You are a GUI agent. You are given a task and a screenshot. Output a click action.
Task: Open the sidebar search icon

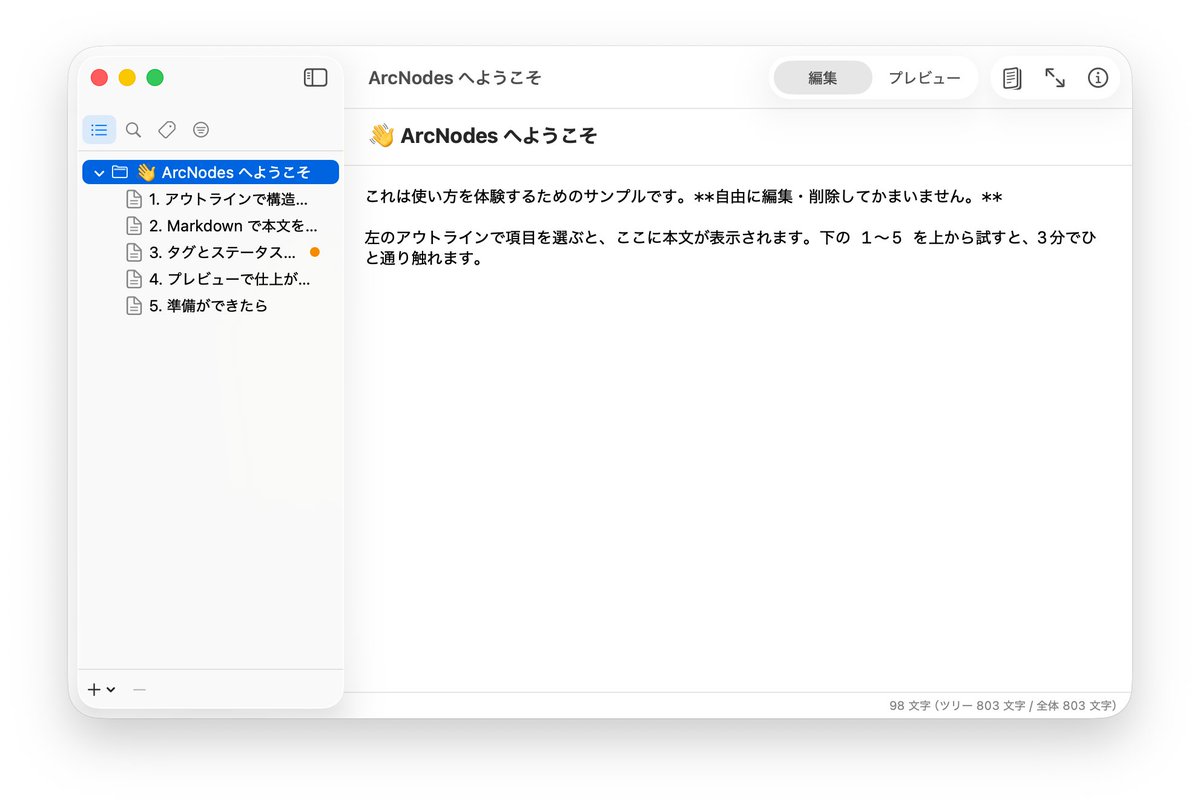[133, 130]
